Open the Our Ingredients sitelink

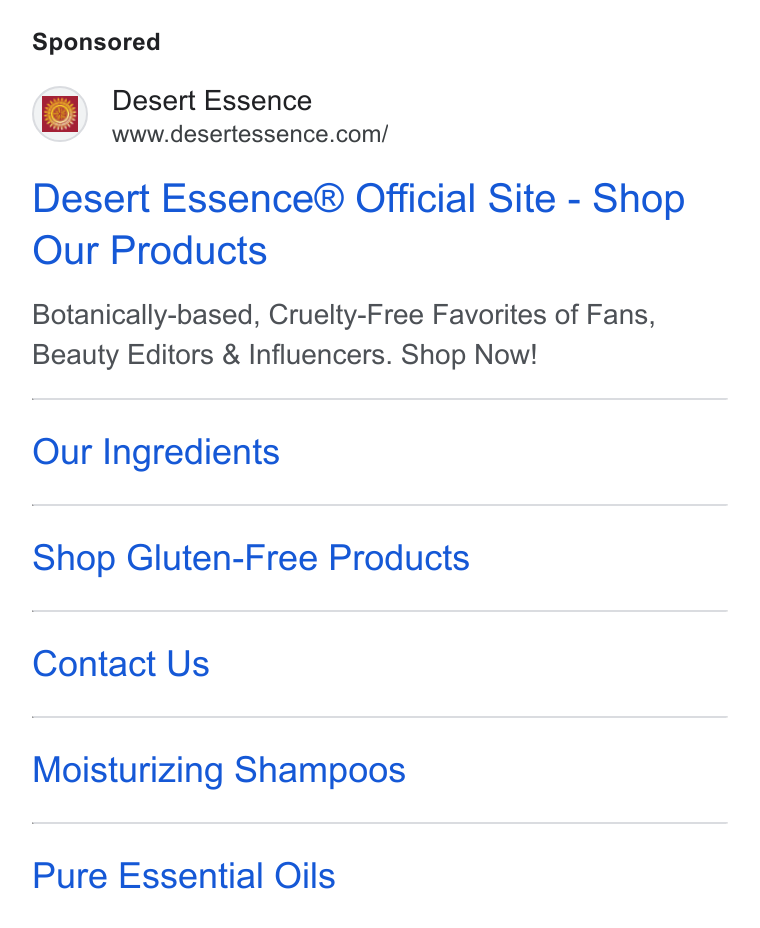(156, 452)
